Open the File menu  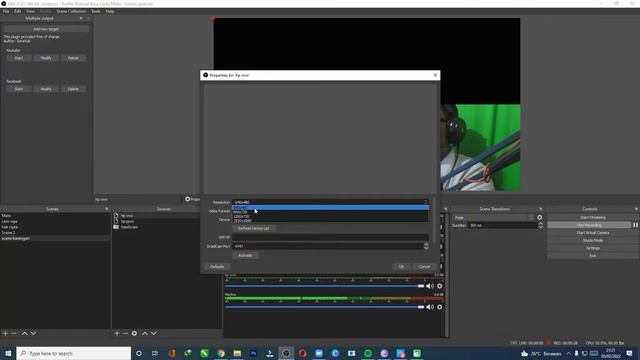click(6, 11)
